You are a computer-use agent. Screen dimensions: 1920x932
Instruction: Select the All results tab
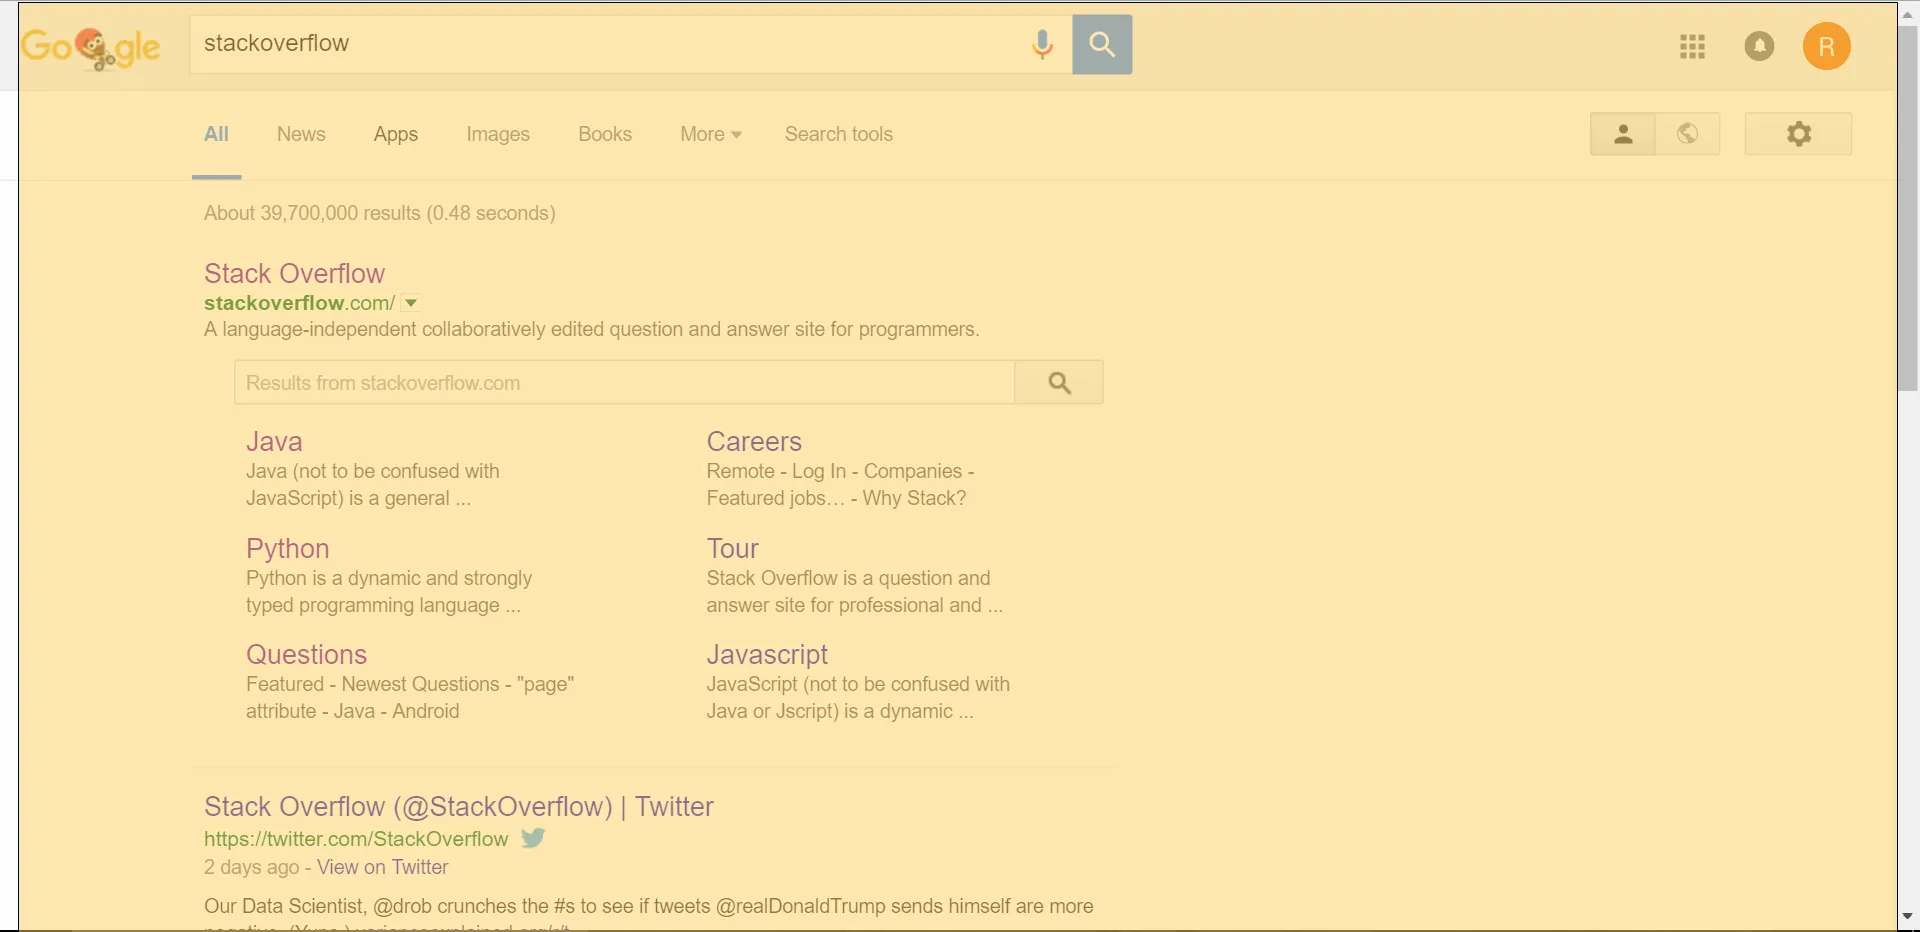pos(216,134)
